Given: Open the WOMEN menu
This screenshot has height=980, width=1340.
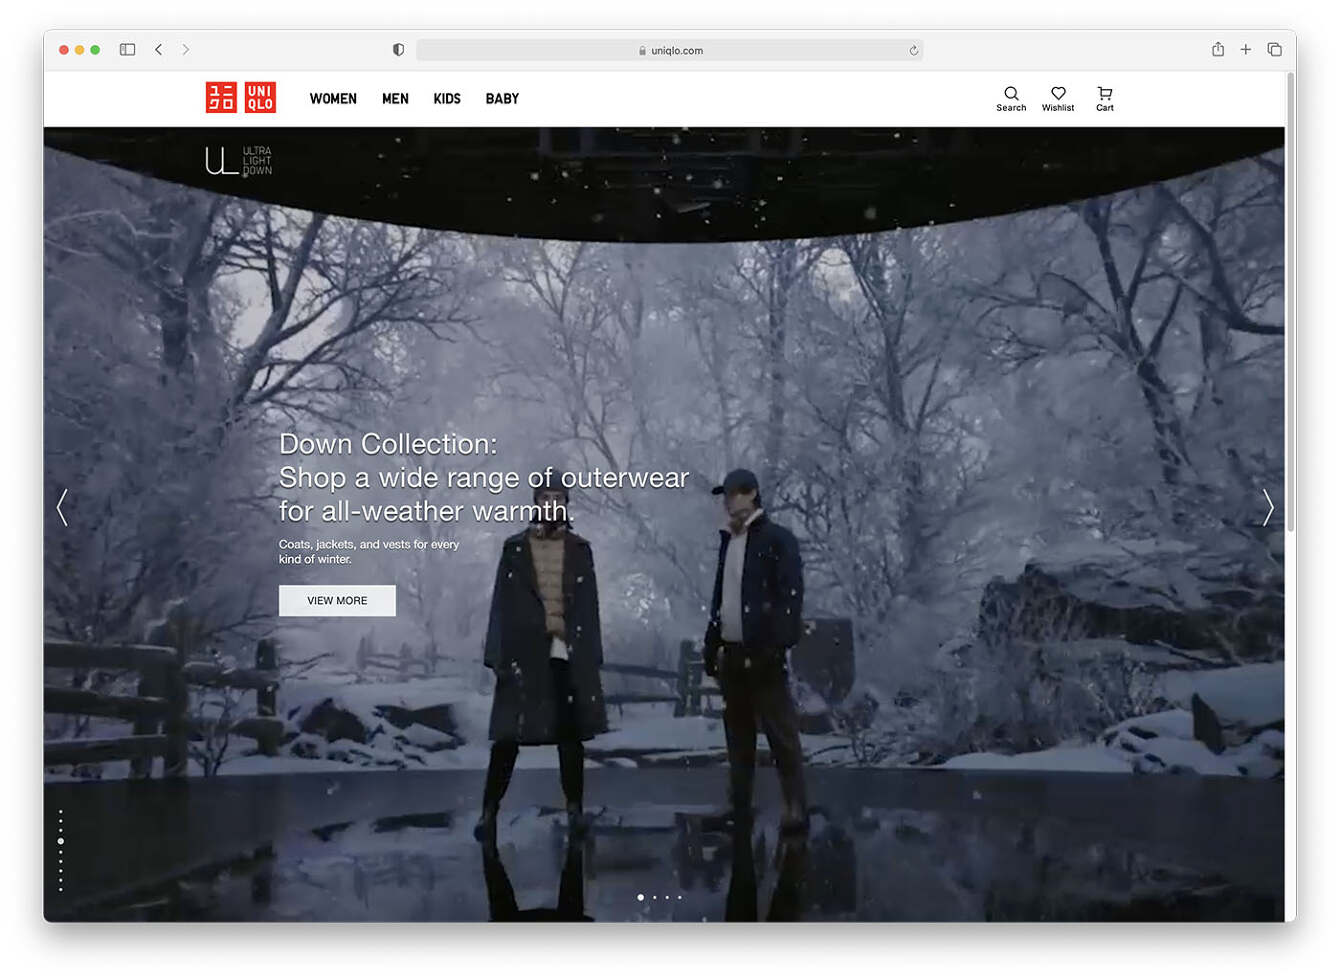Looking at the screenshot, I should point(333,99).
